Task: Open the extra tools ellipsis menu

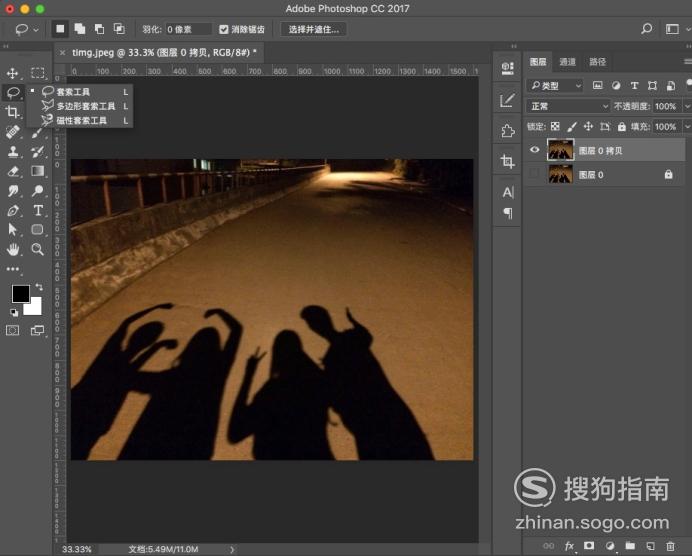Action: pyautogui.click(x=13, y=269)
